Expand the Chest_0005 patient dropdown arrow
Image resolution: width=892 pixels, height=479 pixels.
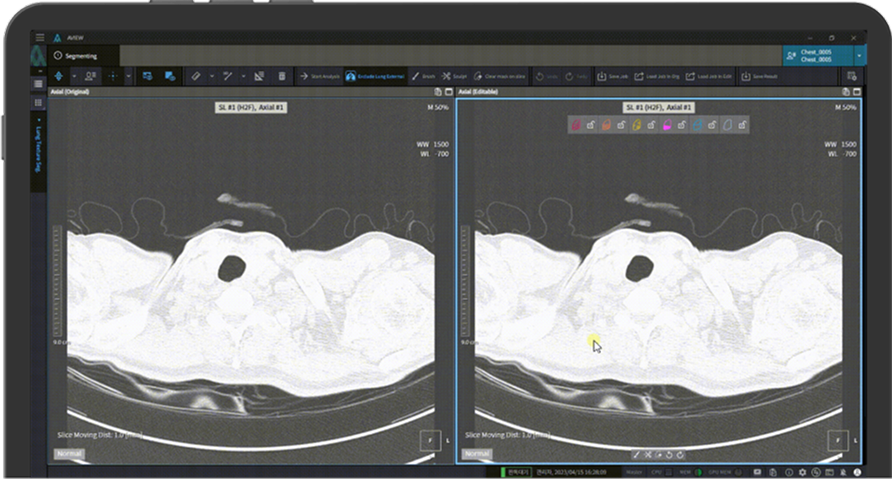860,56
